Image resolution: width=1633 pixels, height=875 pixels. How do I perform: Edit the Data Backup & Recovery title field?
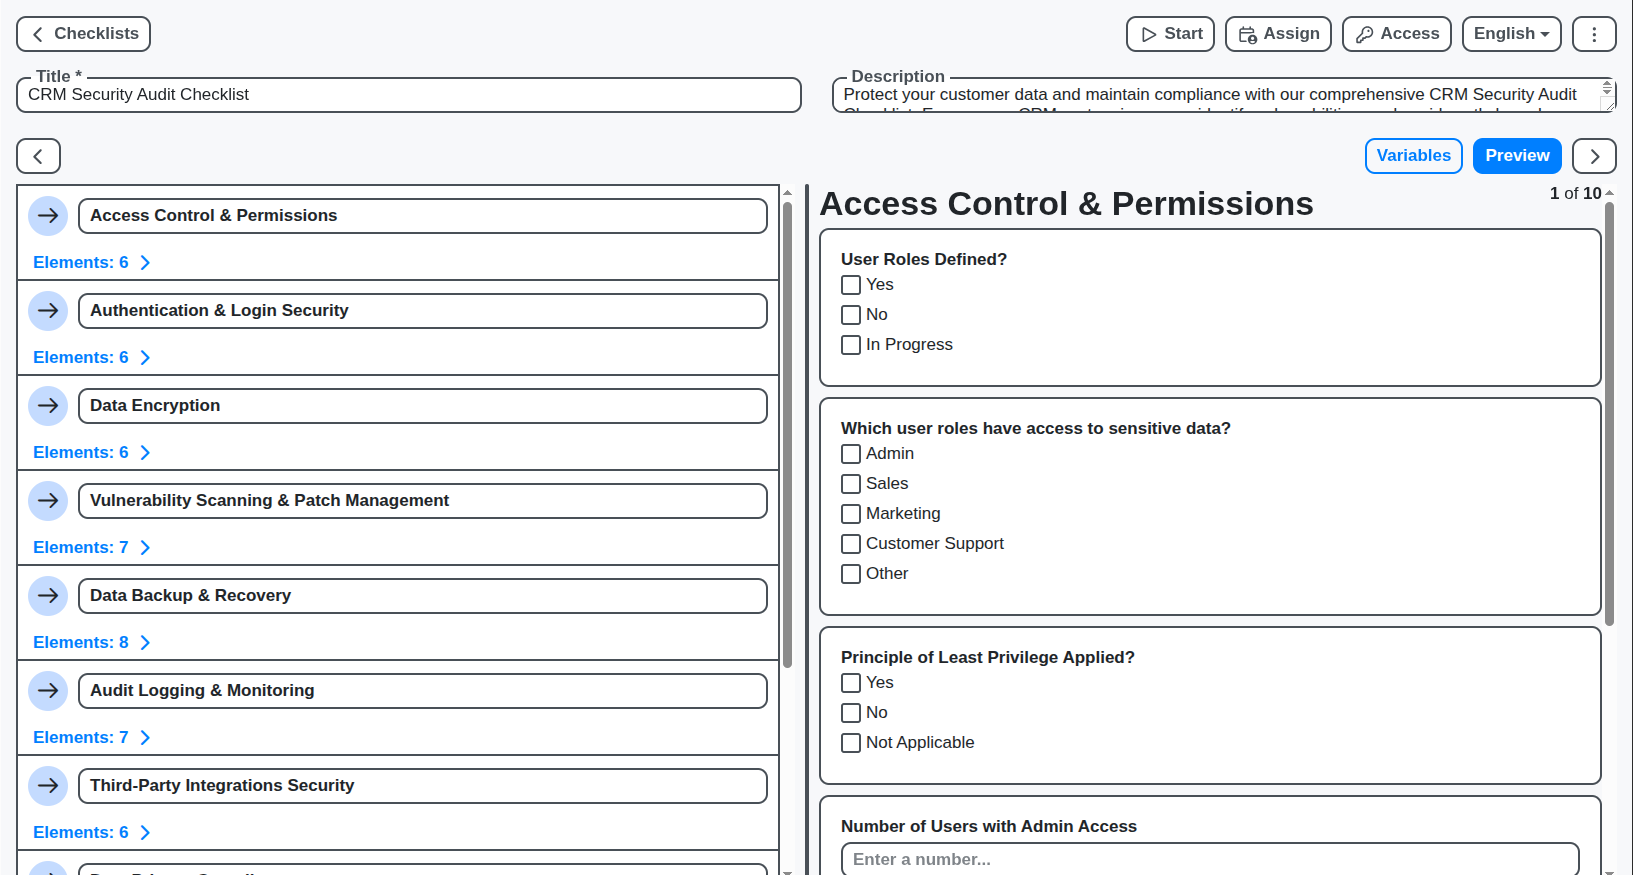tap(423, 596)
